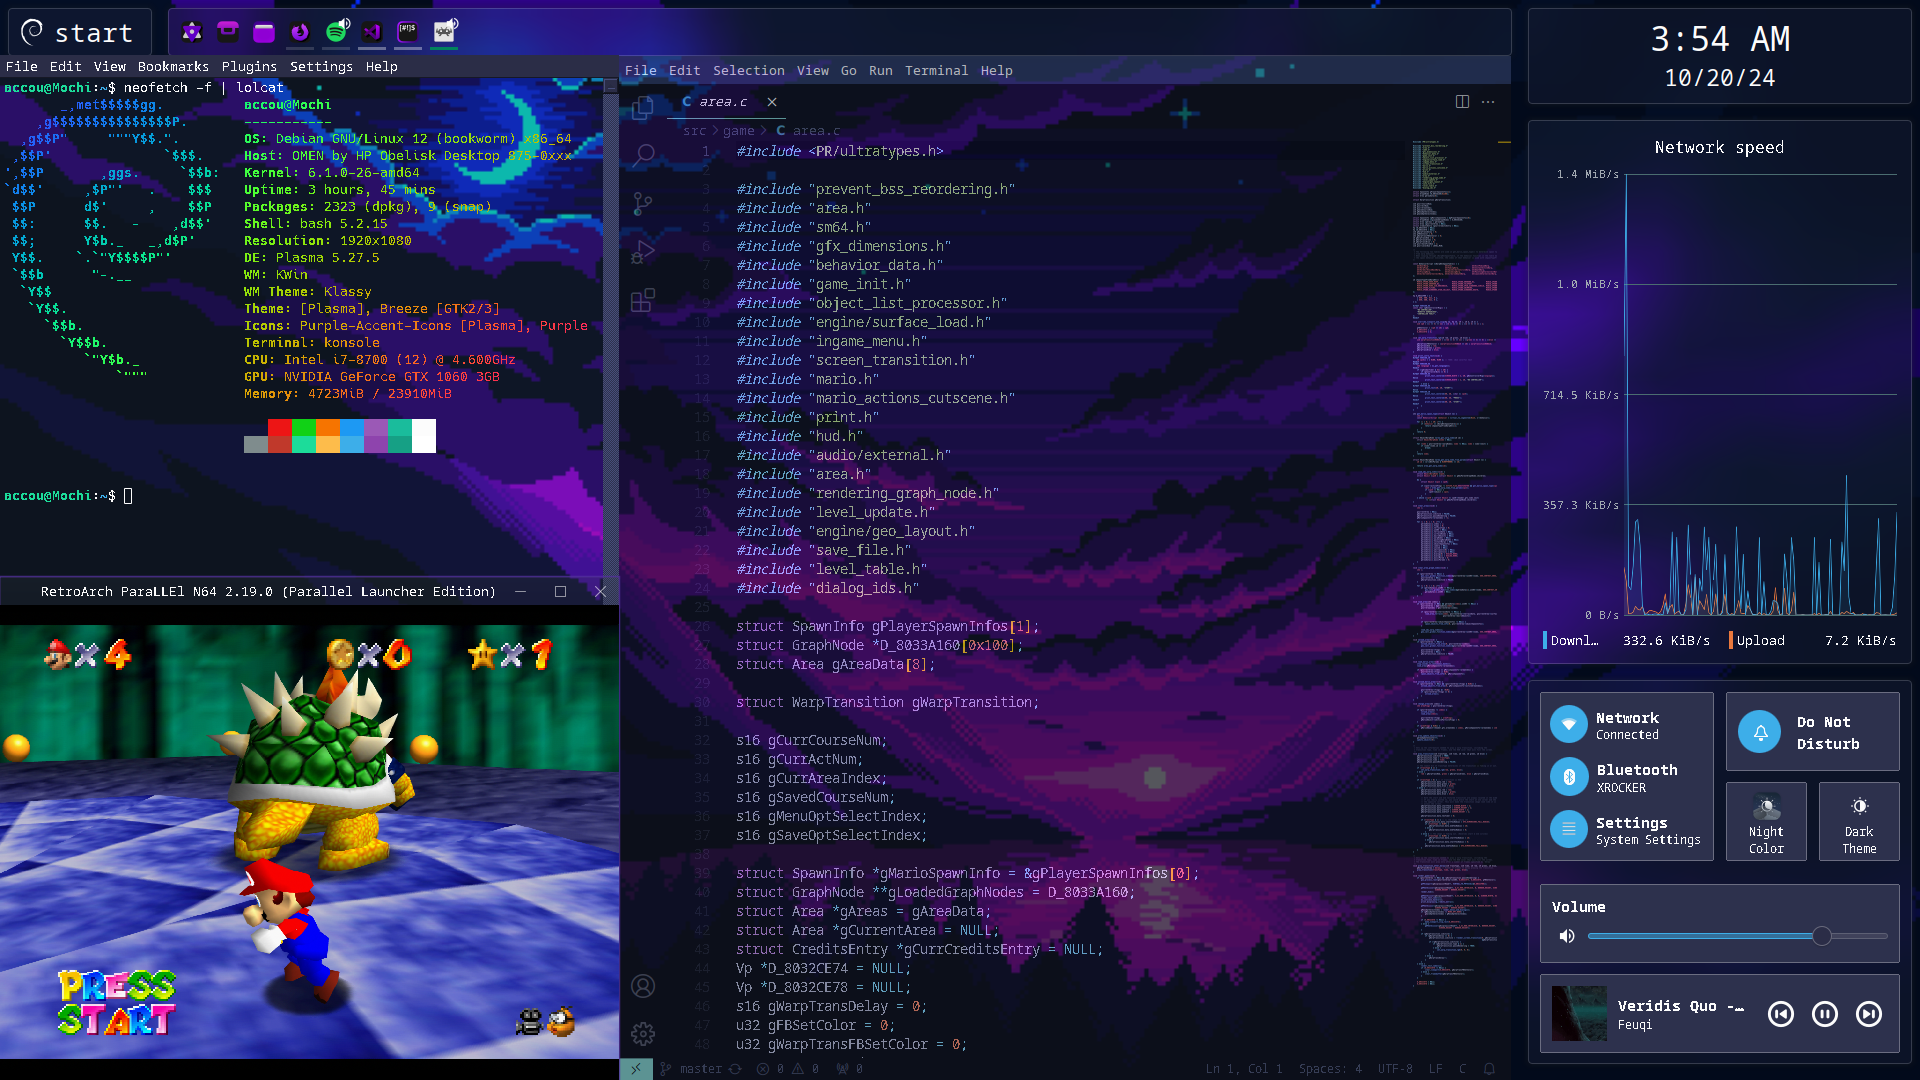Open System Settings from widget

tap(1626, 830)
